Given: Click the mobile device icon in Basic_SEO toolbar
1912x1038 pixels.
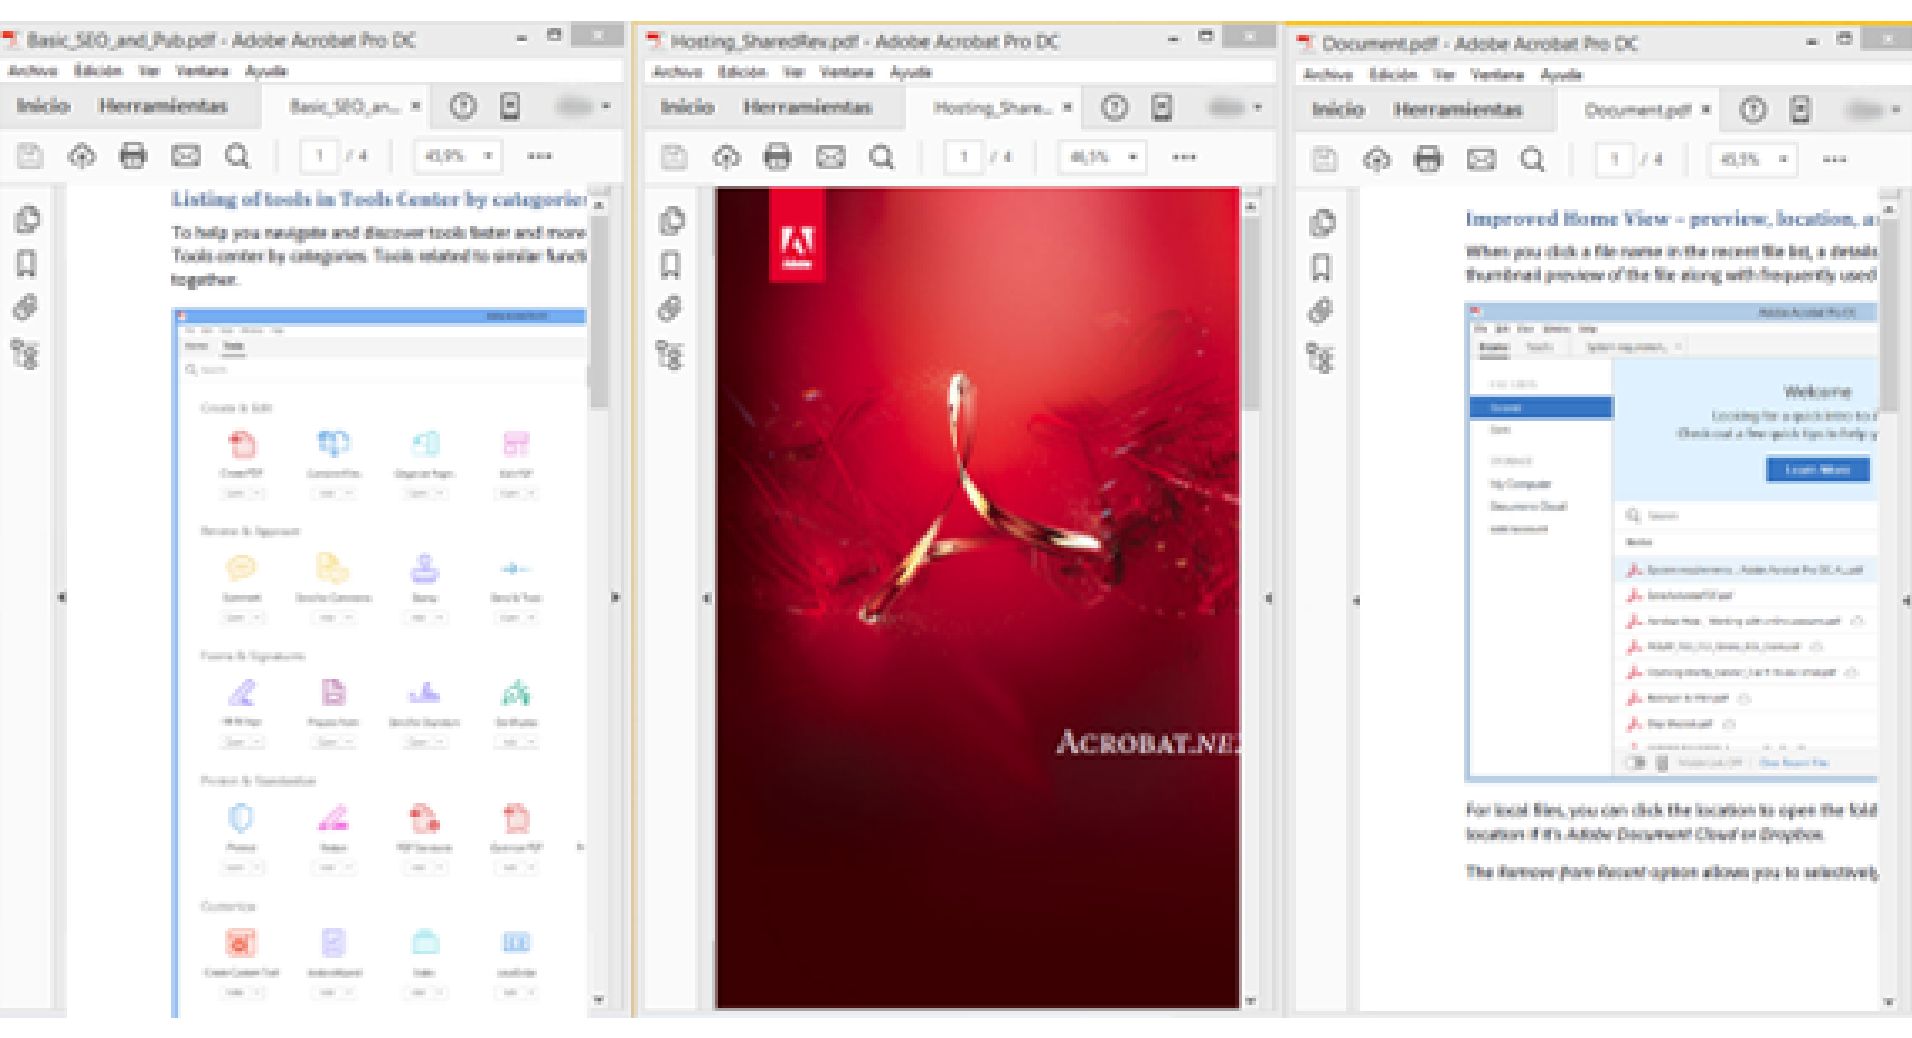Looking at the screenshot, I should coord(512,107).
